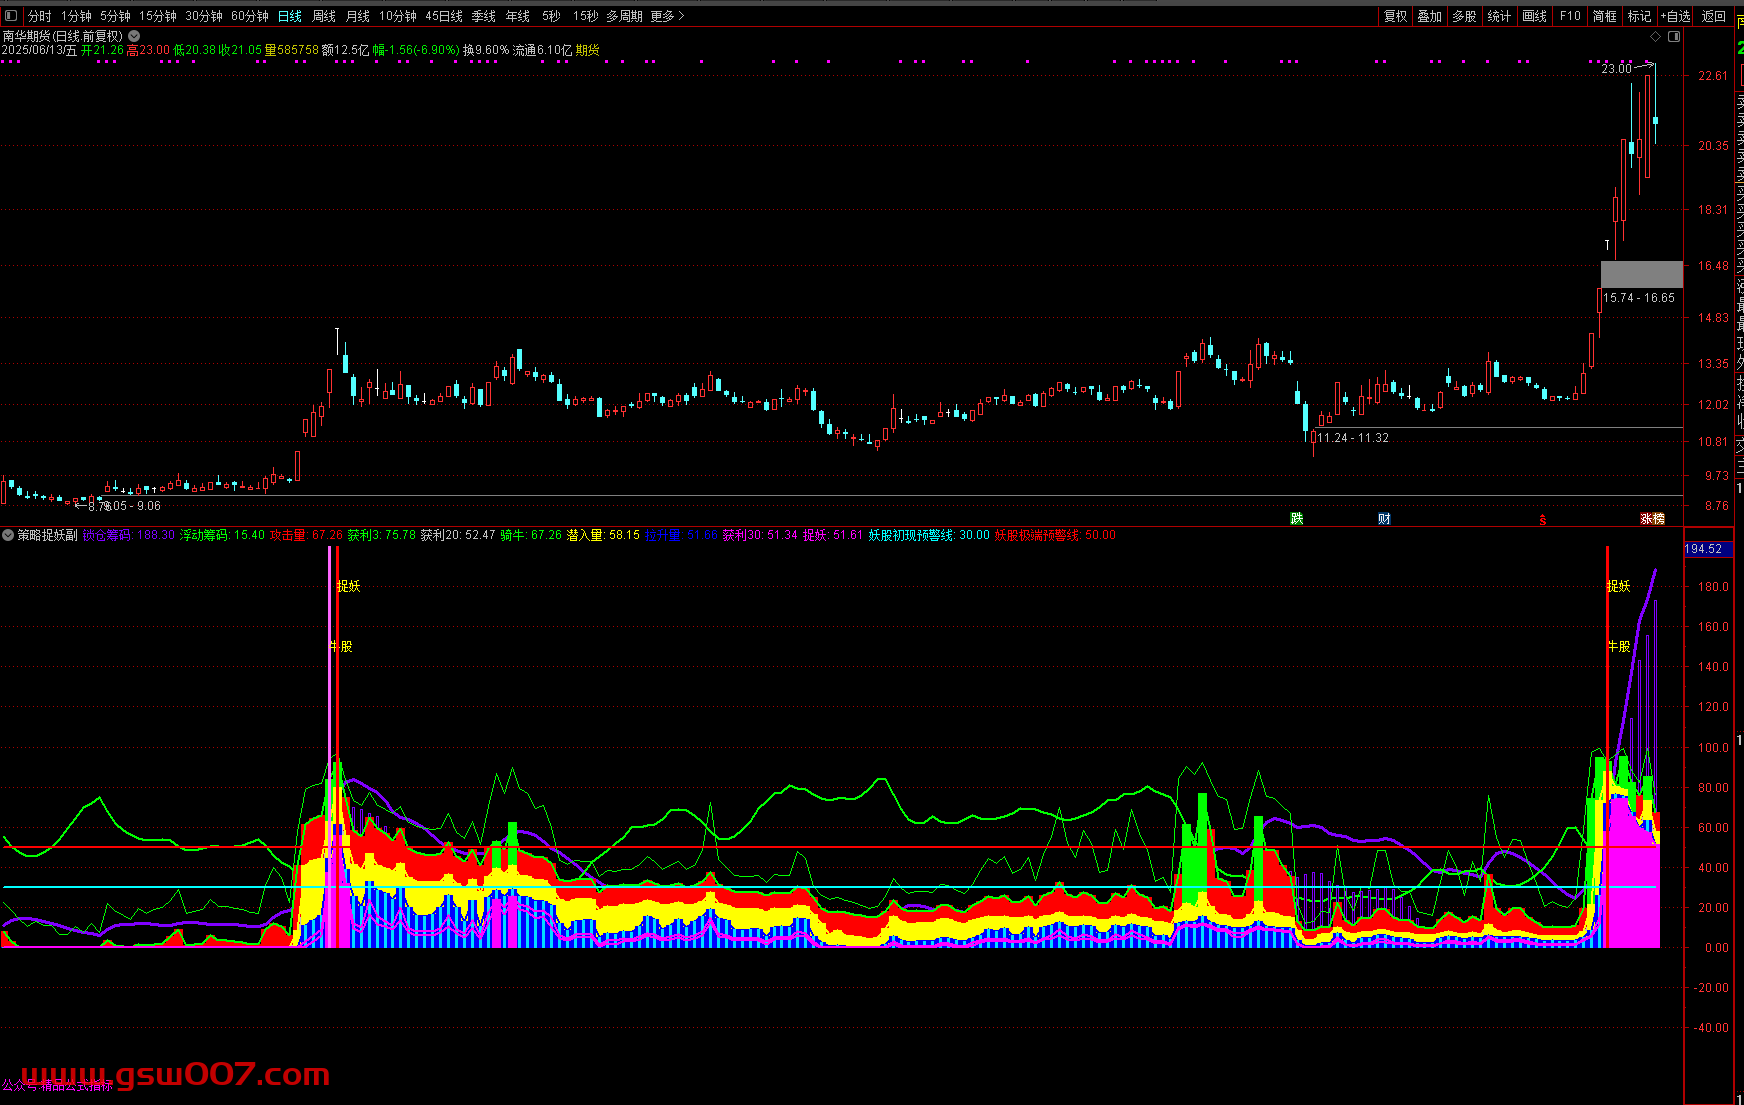Click the 16.48 price axis label
This screenshot has height=1105, width=1744.
(1713, 266)
